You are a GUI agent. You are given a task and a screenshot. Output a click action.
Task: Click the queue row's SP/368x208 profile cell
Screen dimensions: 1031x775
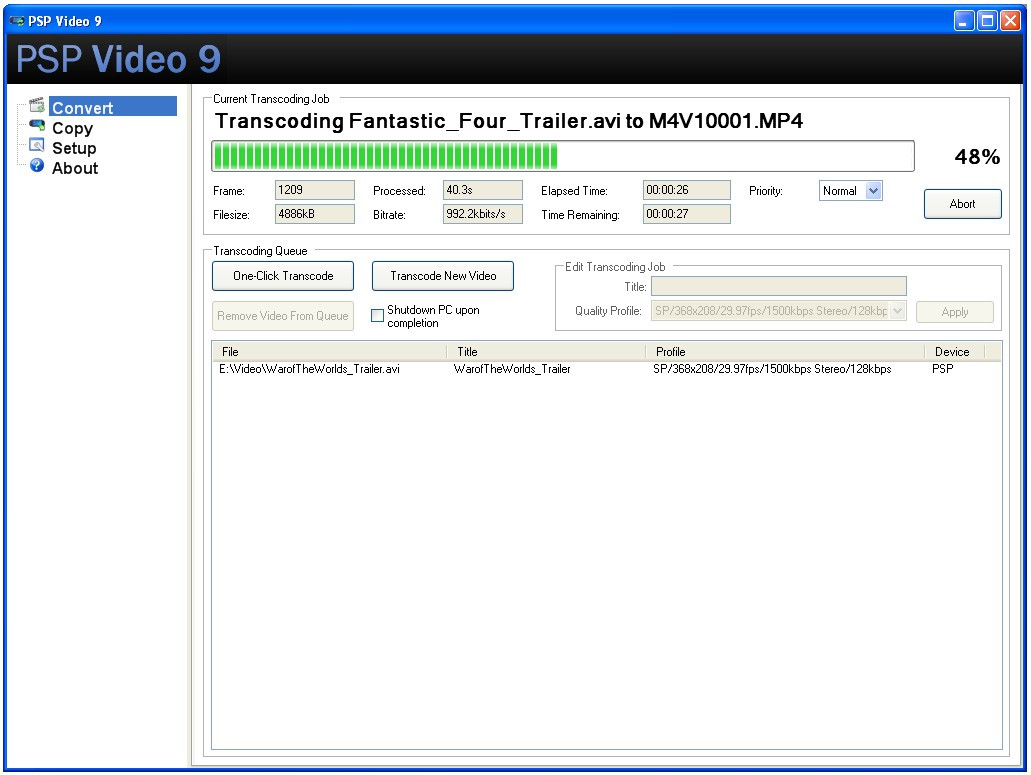772,369
